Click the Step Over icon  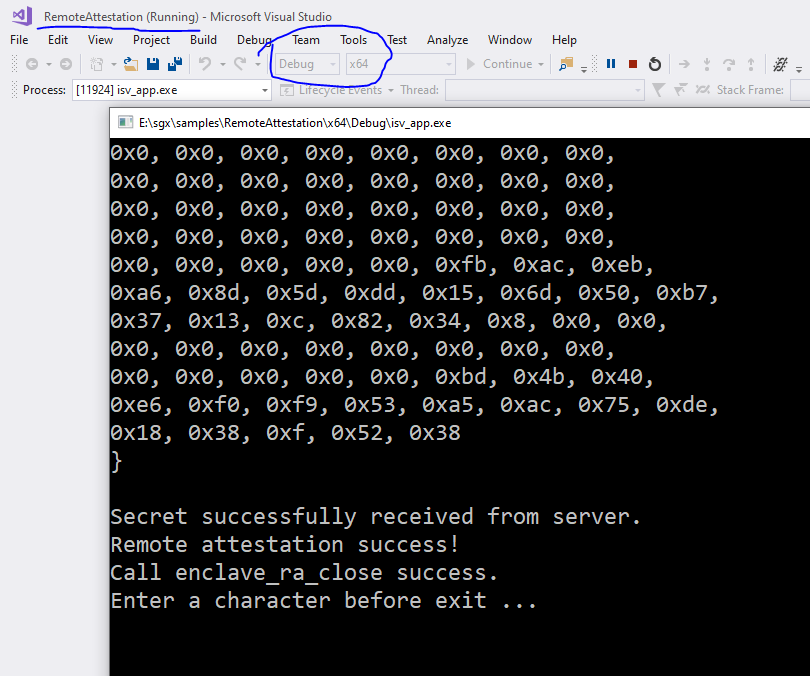click(729, 63)
